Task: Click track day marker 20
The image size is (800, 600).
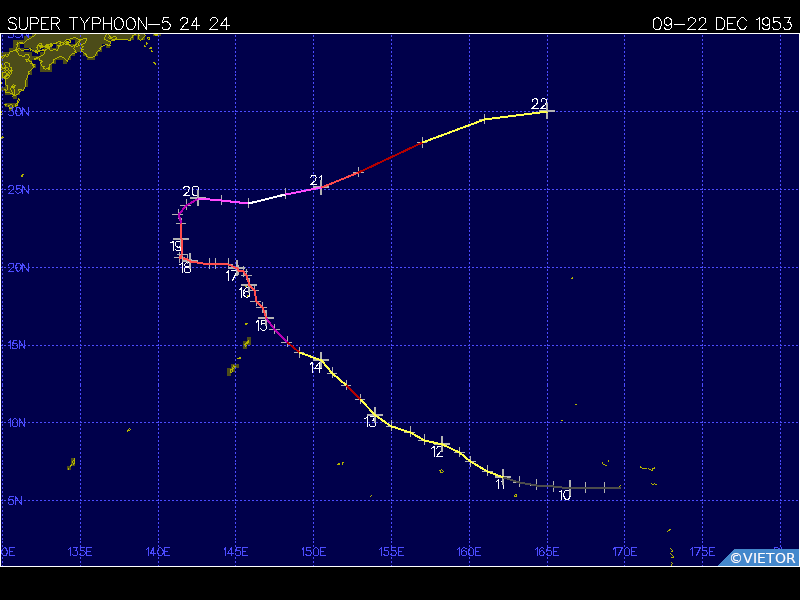Action: (191, 191)
